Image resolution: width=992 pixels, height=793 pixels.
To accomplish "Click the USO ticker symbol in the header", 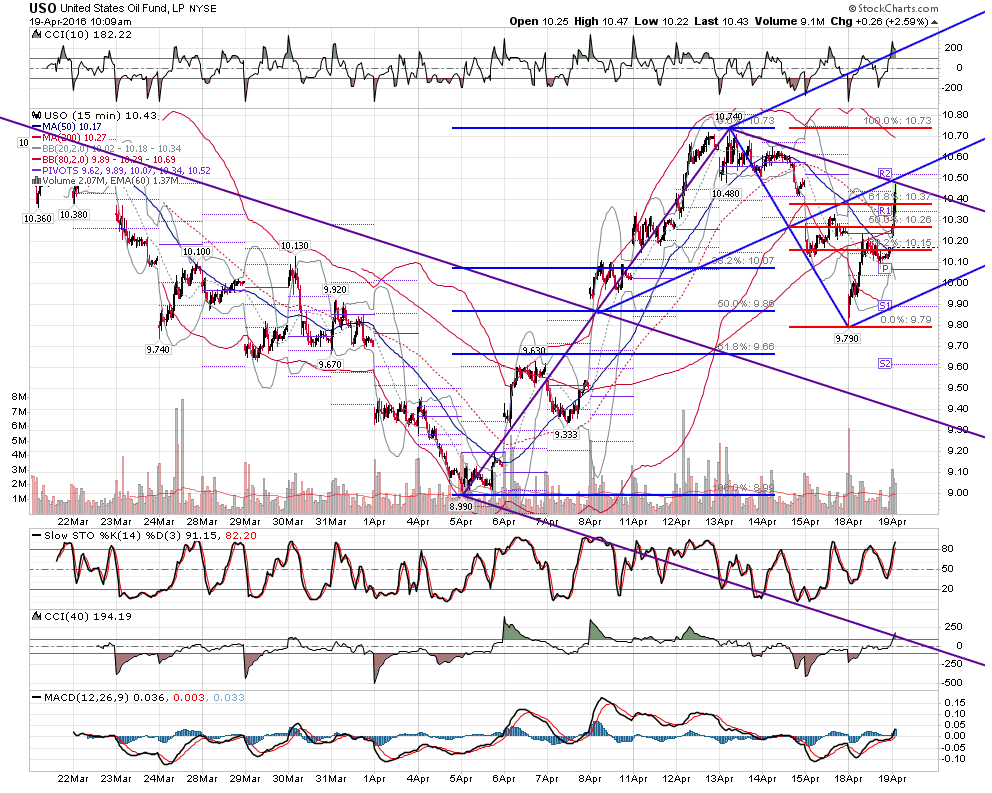I will tap(43, 8).
